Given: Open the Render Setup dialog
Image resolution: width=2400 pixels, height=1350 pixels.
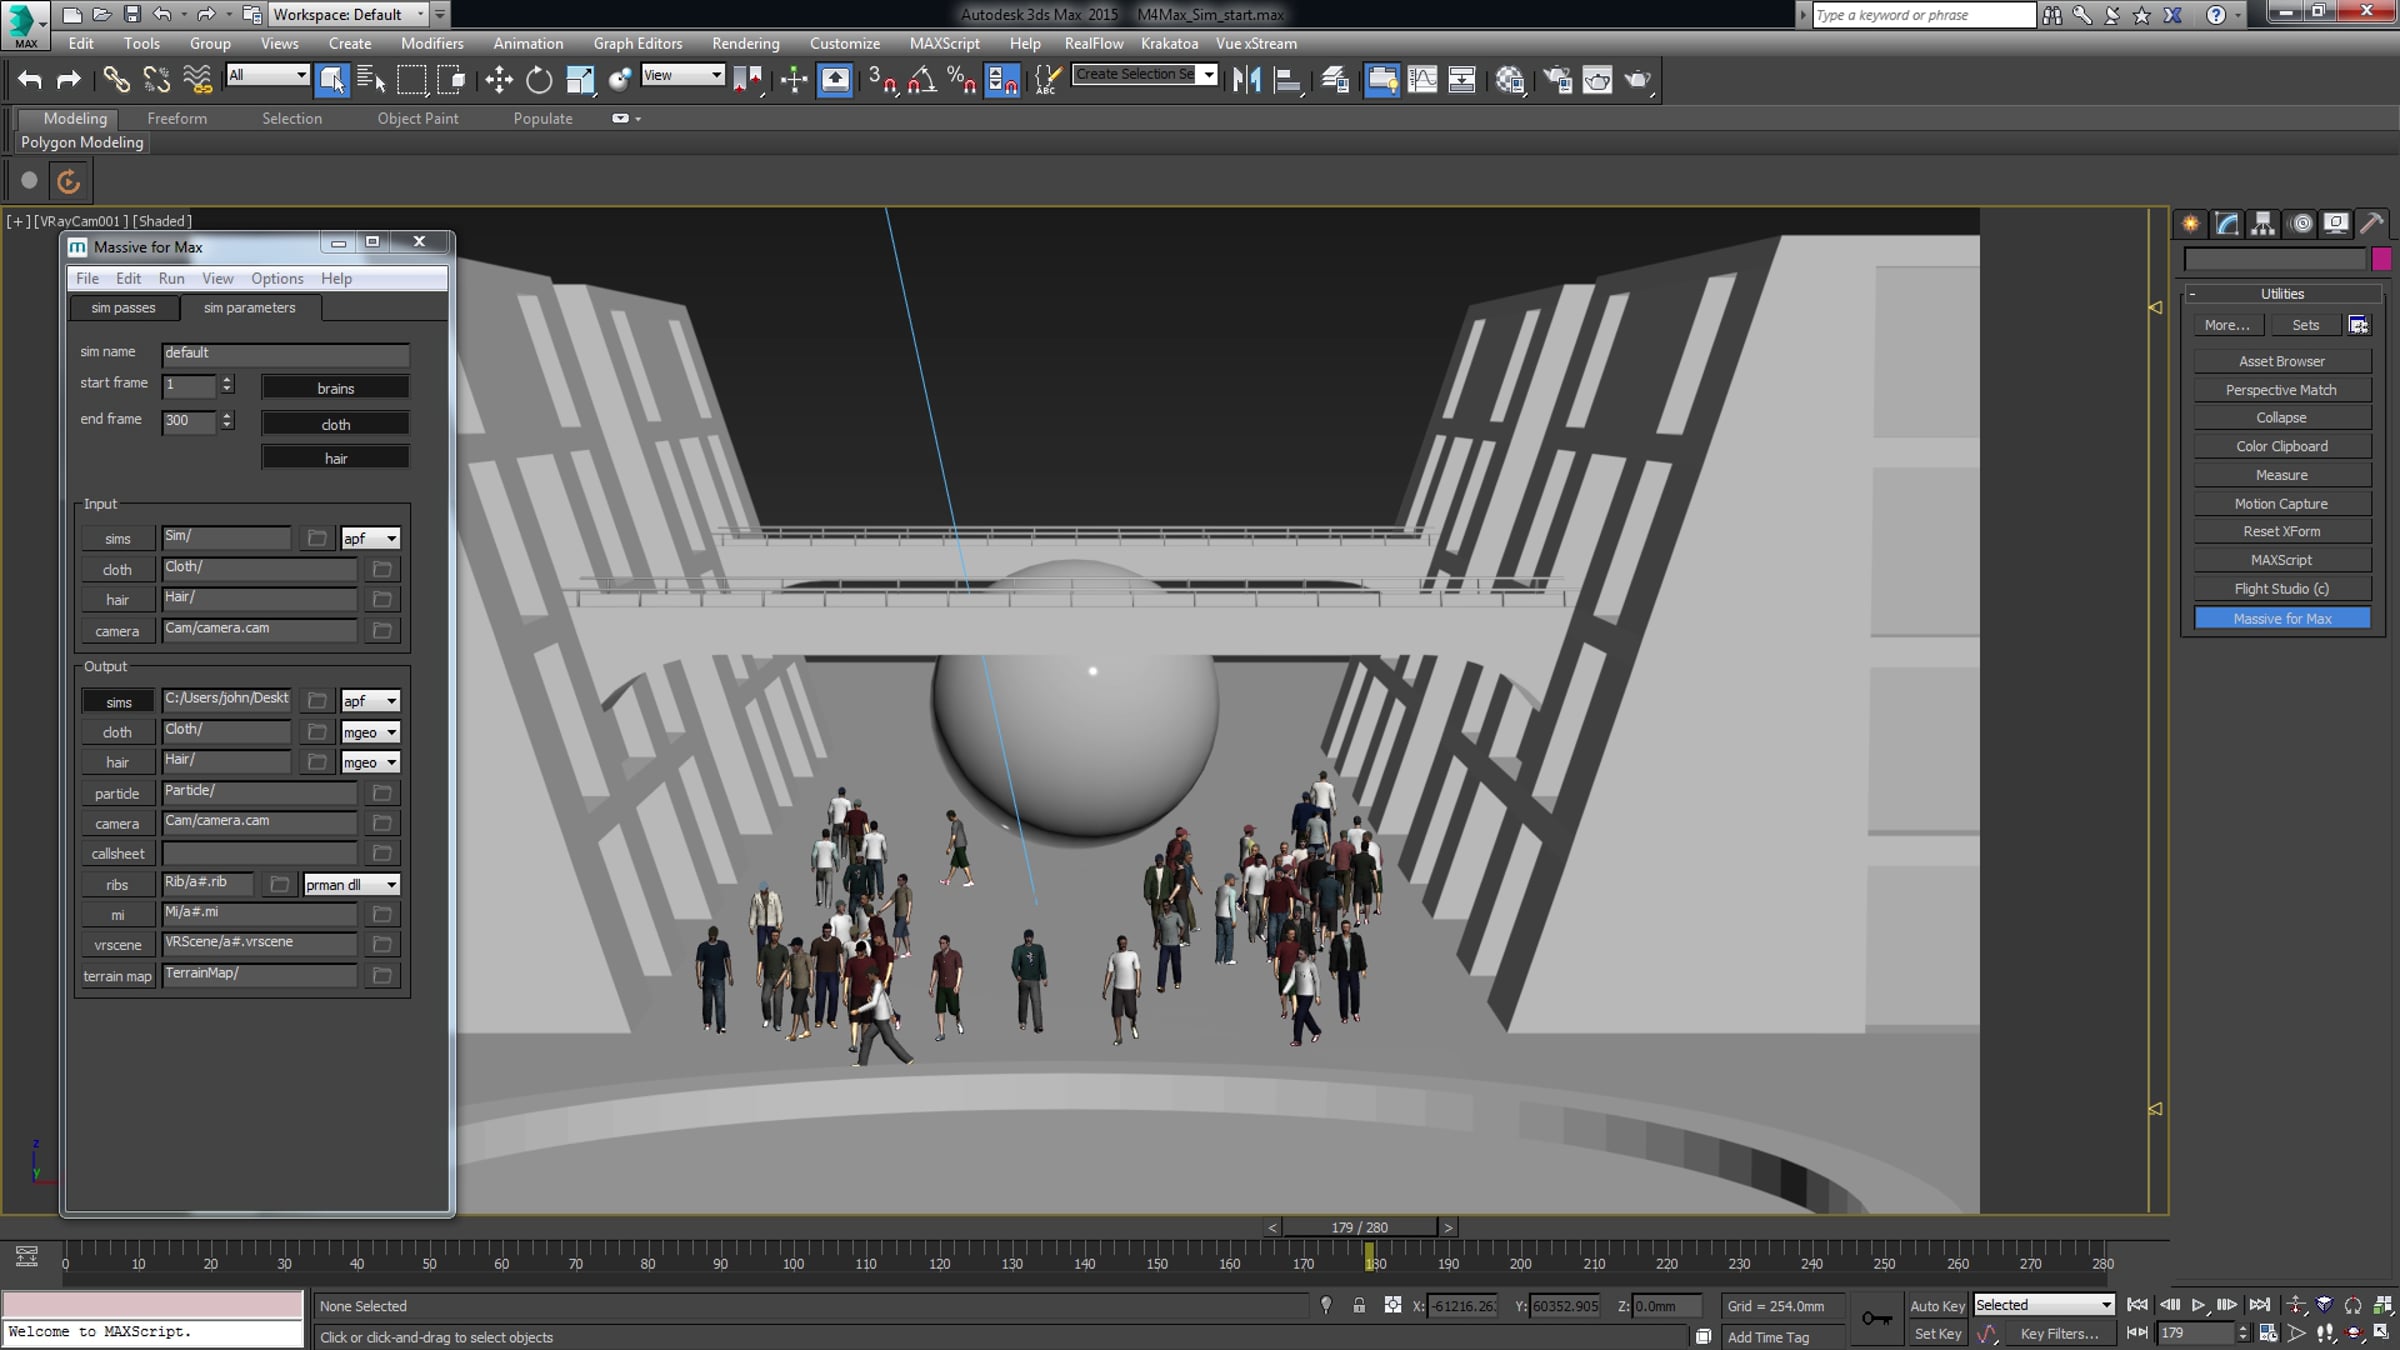Looking at the screenshot, I should [1557, 79].
